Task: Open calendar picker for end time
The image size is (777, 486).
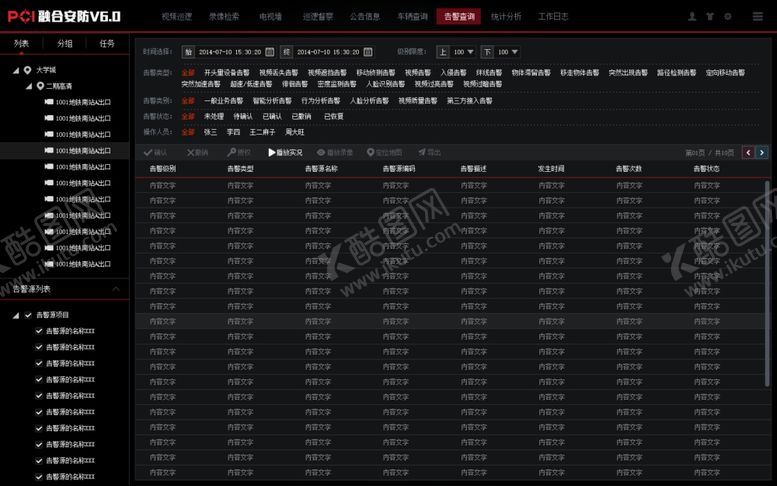Action: [x=368, y=51]
